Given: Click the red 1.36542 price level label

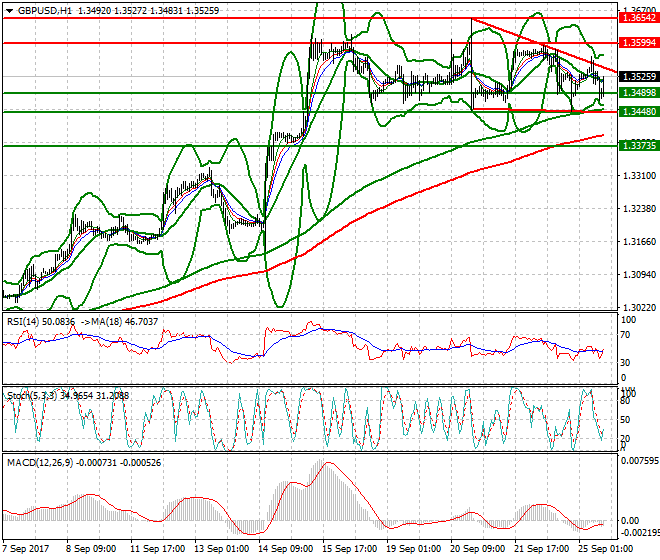Looking at the screenshot, I should [x=639, y=18].
